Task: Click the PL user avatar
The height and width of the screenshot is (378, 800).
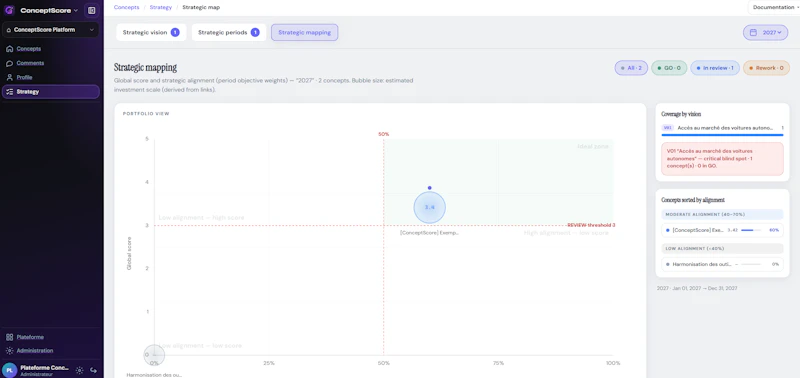Action: pyautogui.click(x=9, y=370)
